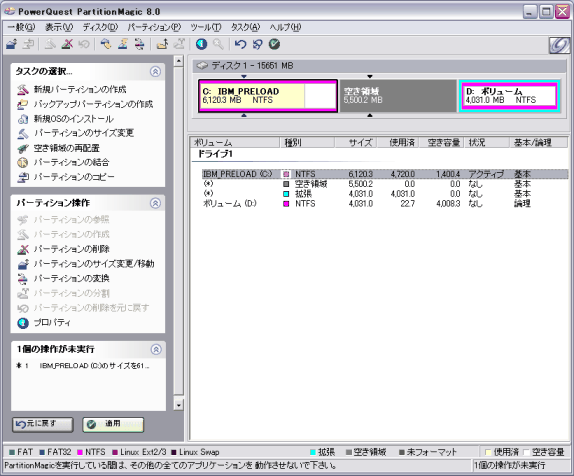The image size is (574, 476).
Task: Select the C: IBM_PRELOAD block in disk map
Action: (x=268, y=96)
